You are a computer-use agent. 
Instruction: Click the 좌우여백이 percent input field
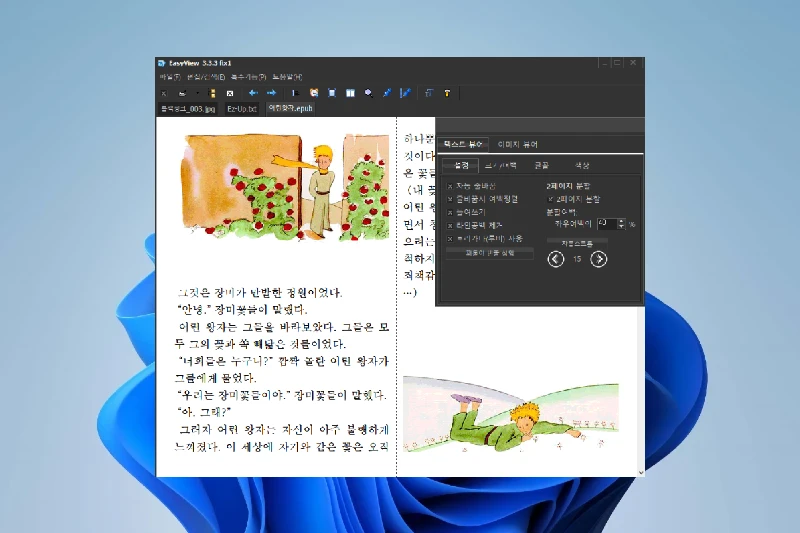(x=607, y=223)
